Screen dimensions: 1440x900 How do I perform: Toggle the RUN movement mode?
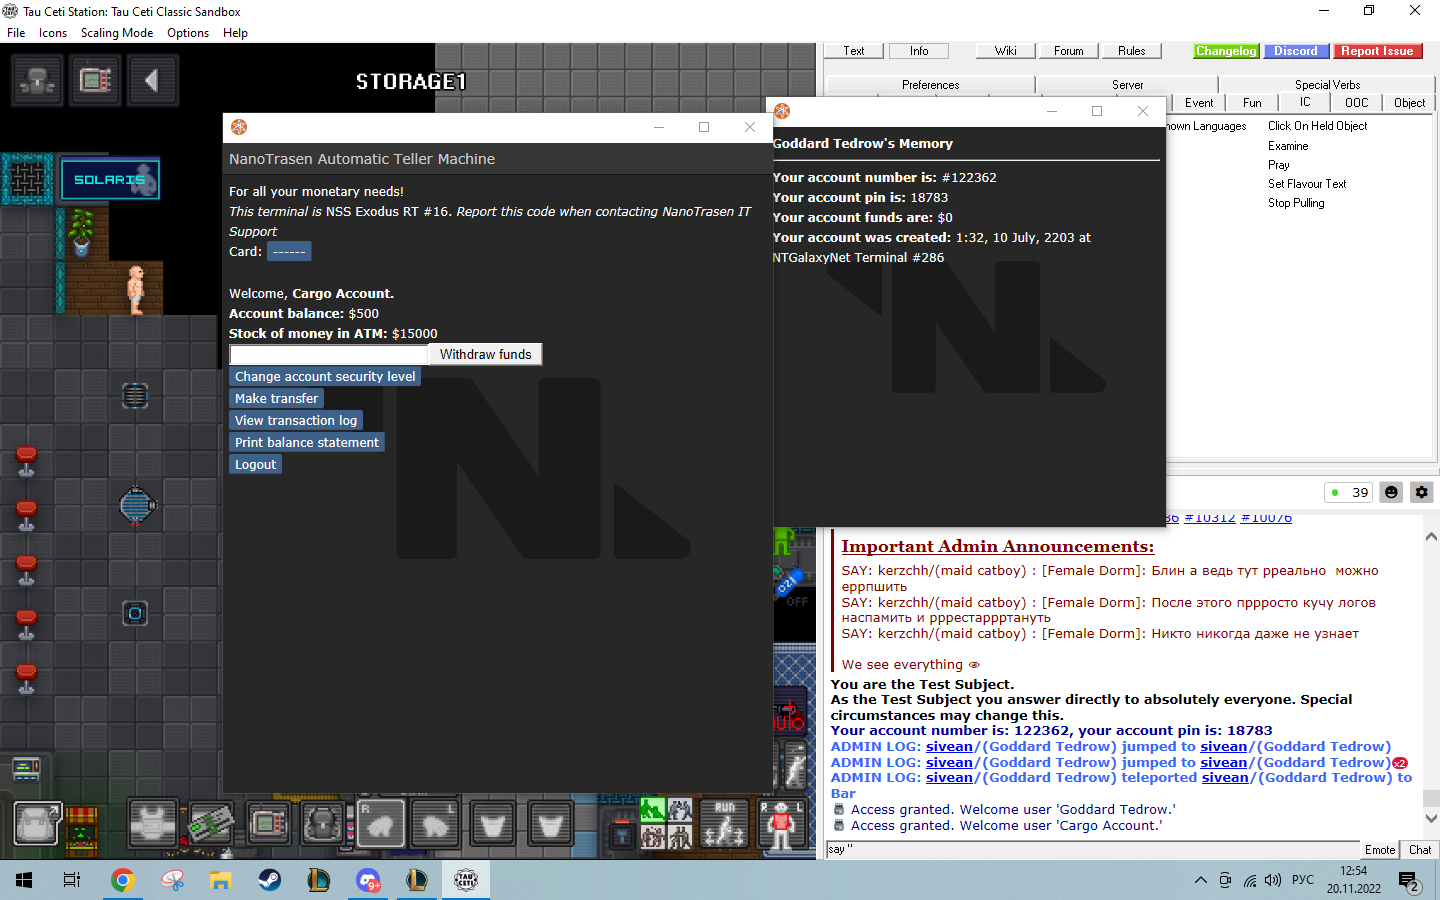724,825
